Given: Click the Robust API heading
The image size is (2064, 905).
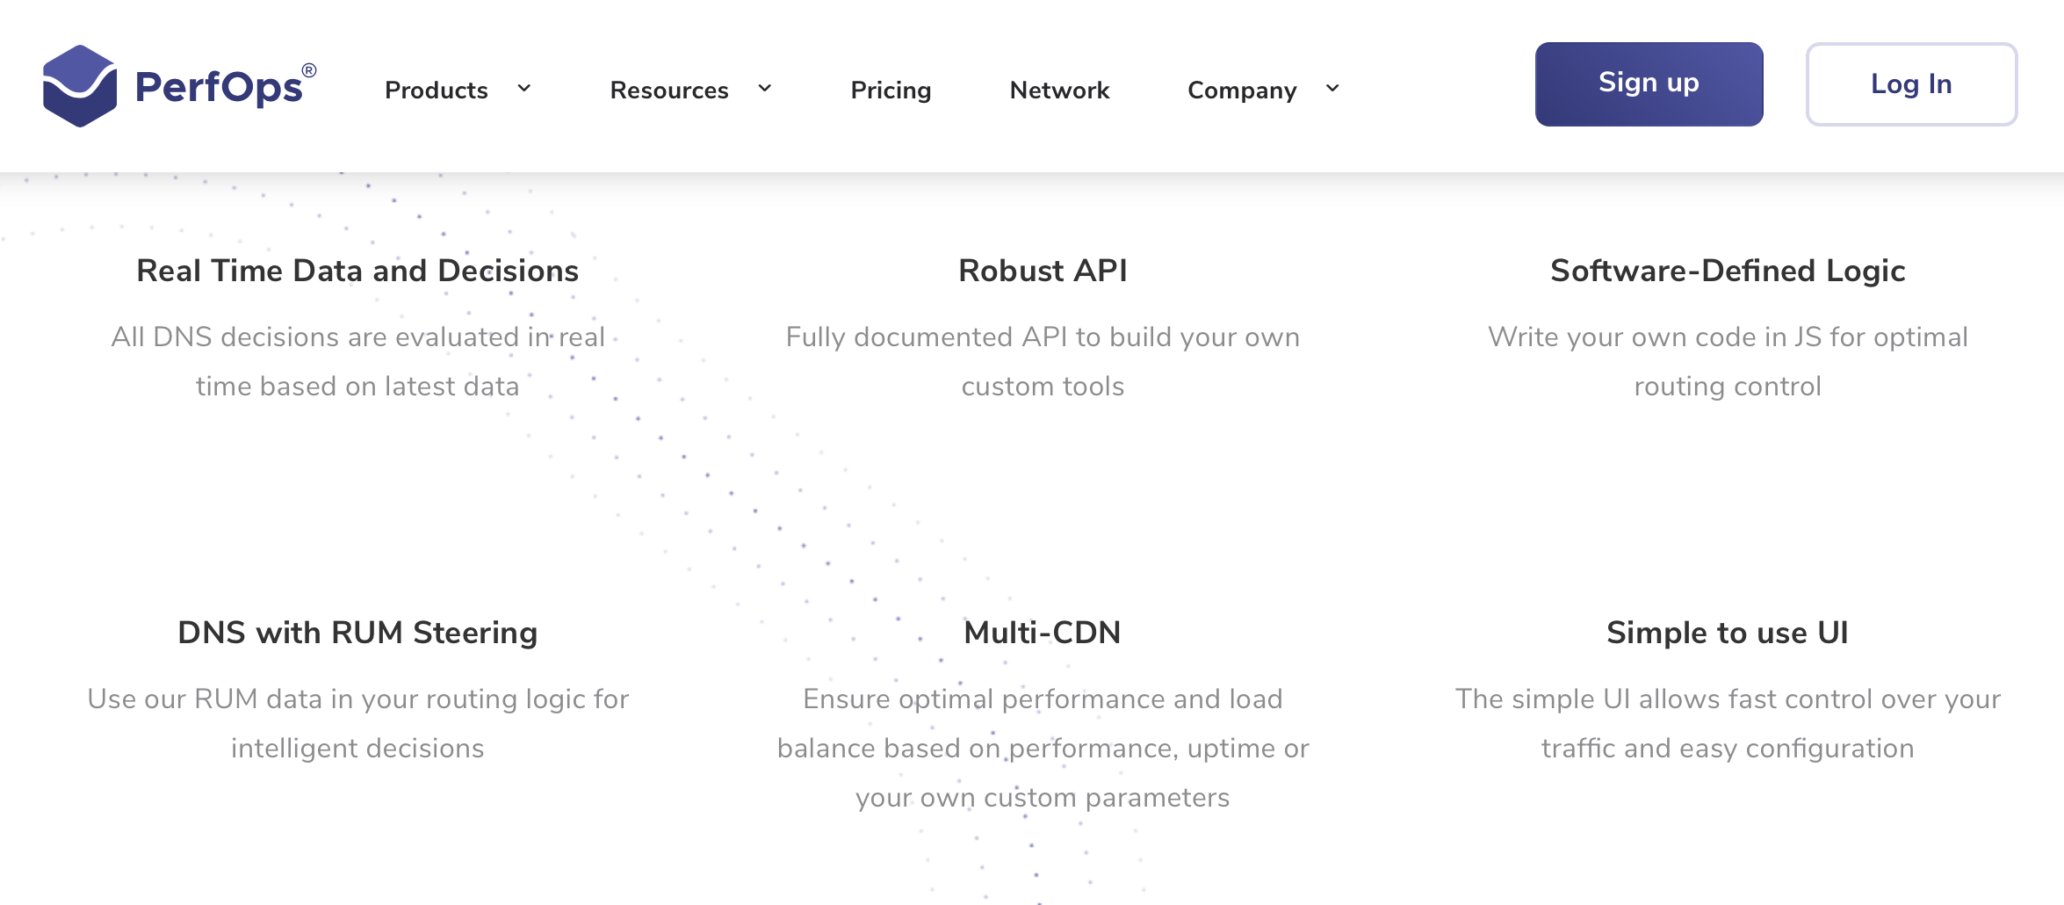Looking at the screenshot, I should [x=1042, y=270].
